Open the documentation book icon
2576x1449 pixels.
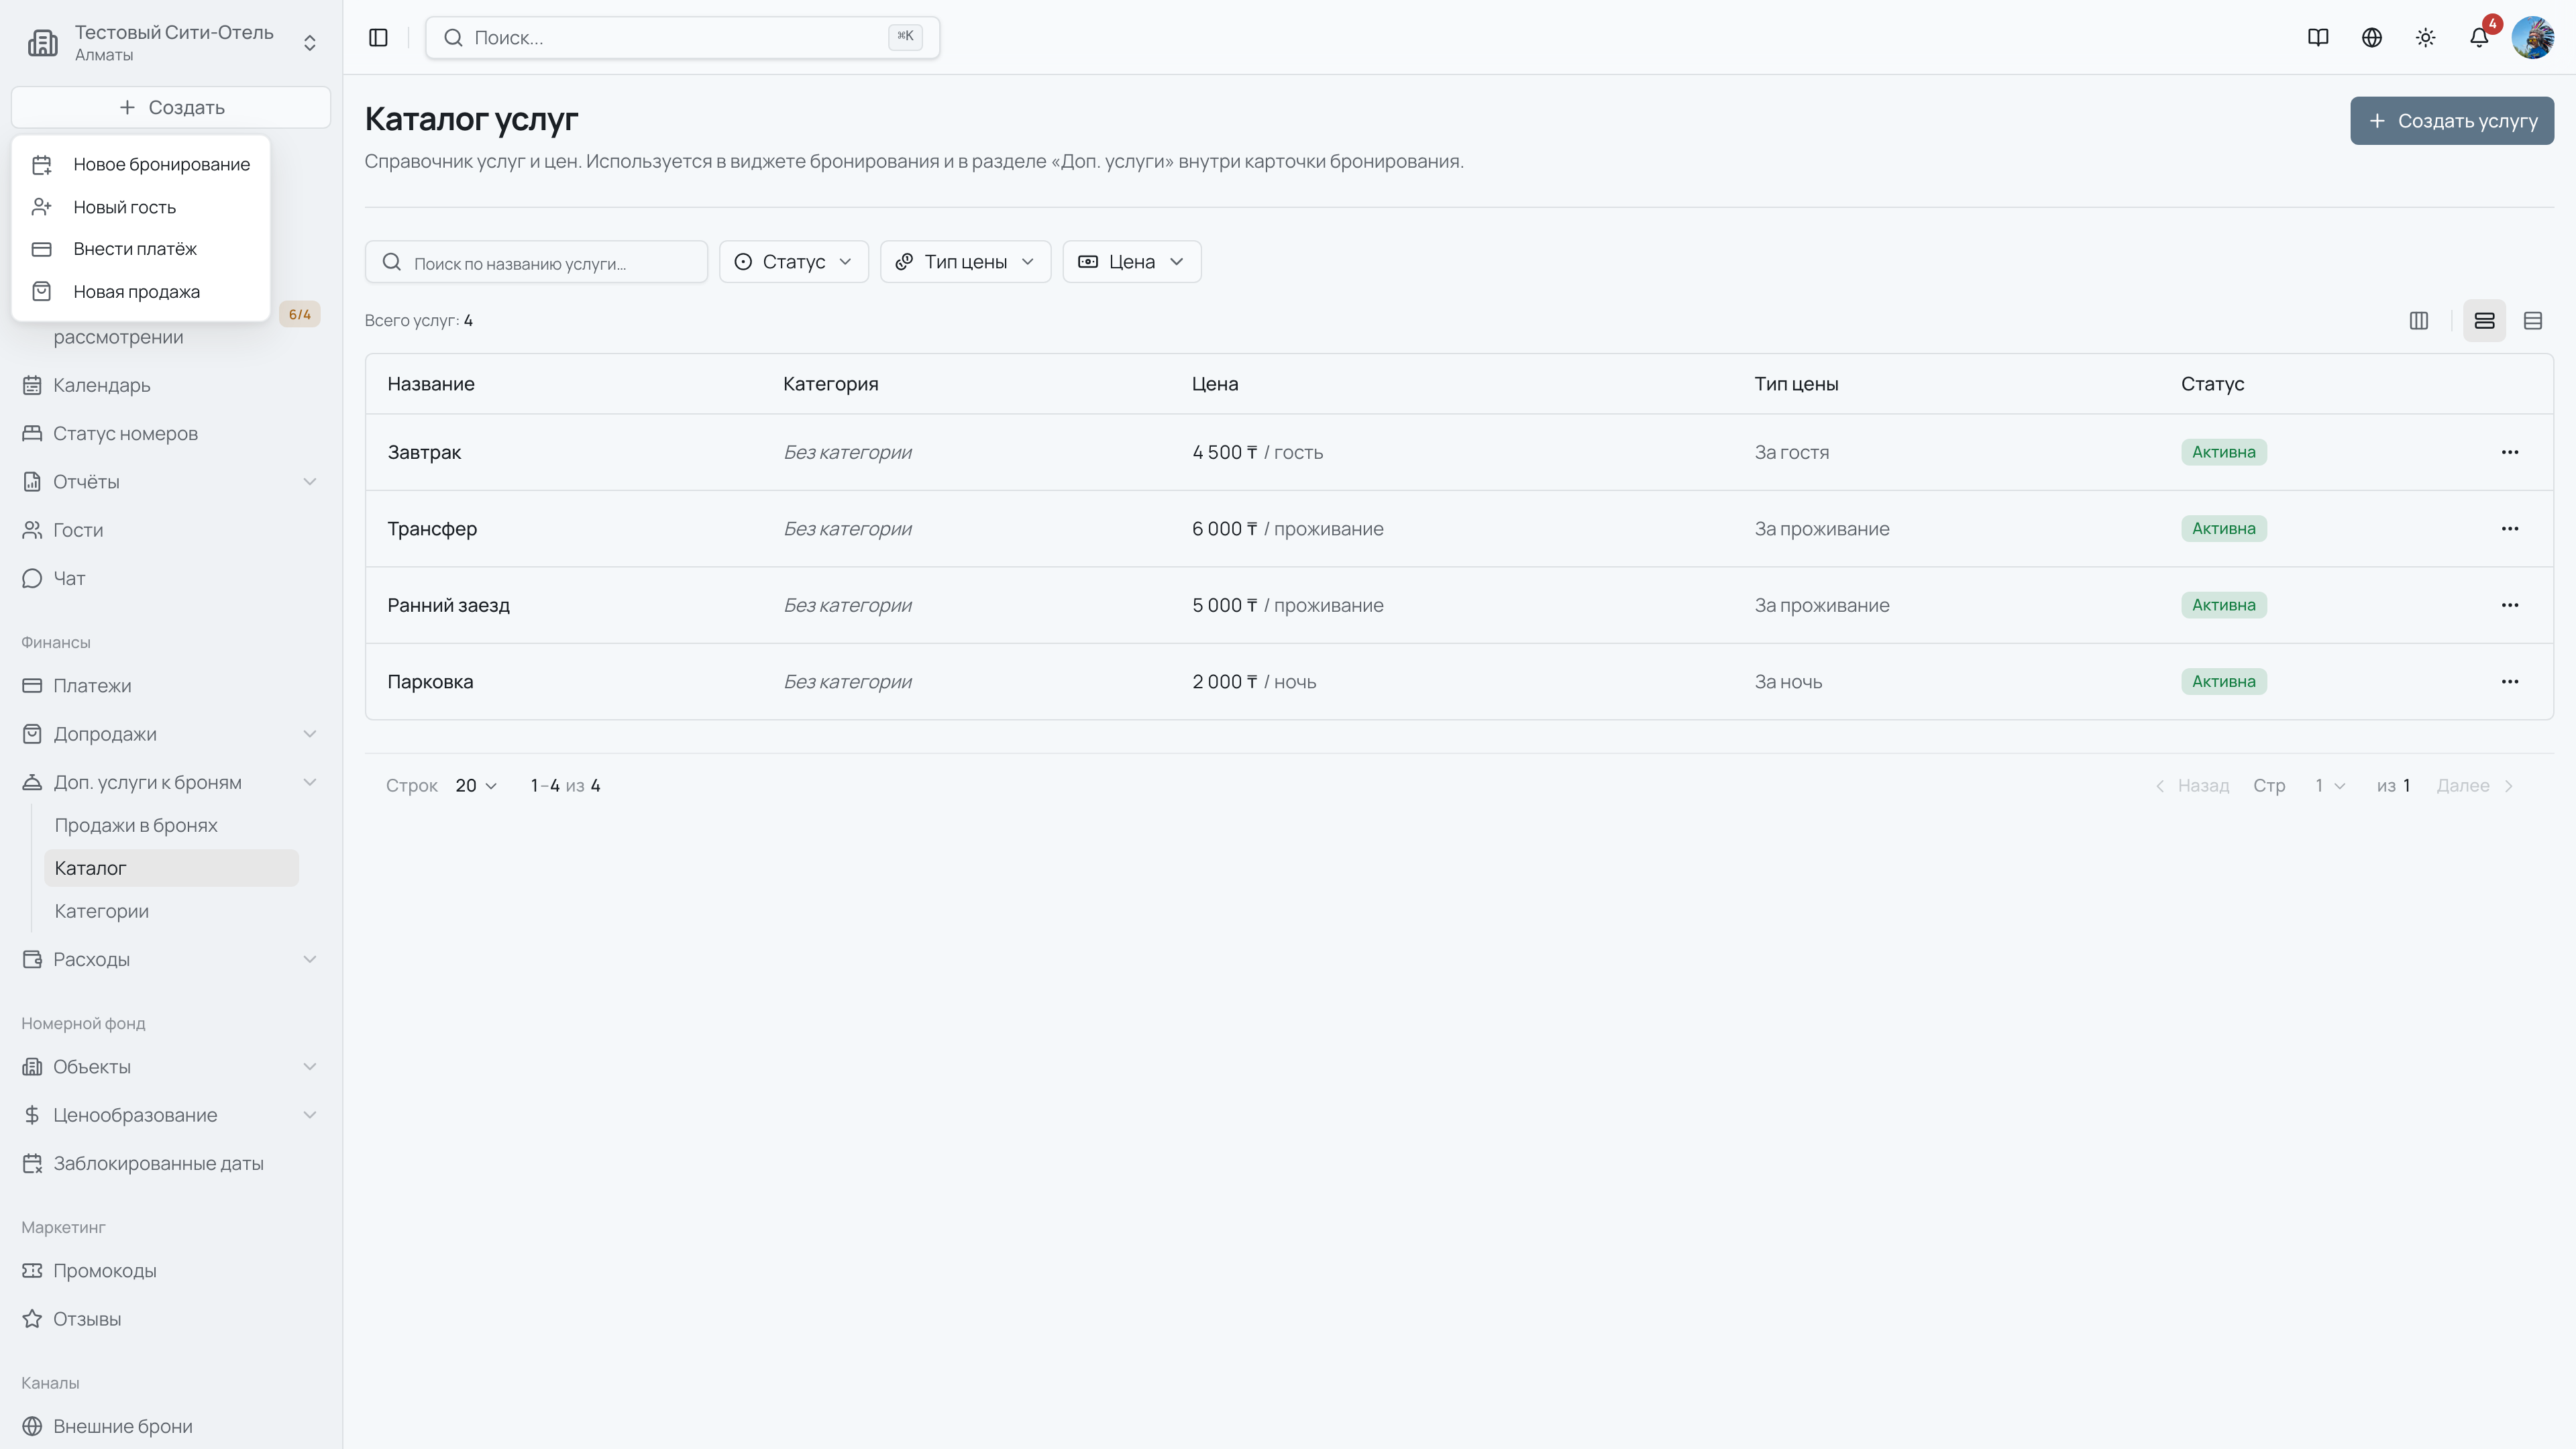2318,38
